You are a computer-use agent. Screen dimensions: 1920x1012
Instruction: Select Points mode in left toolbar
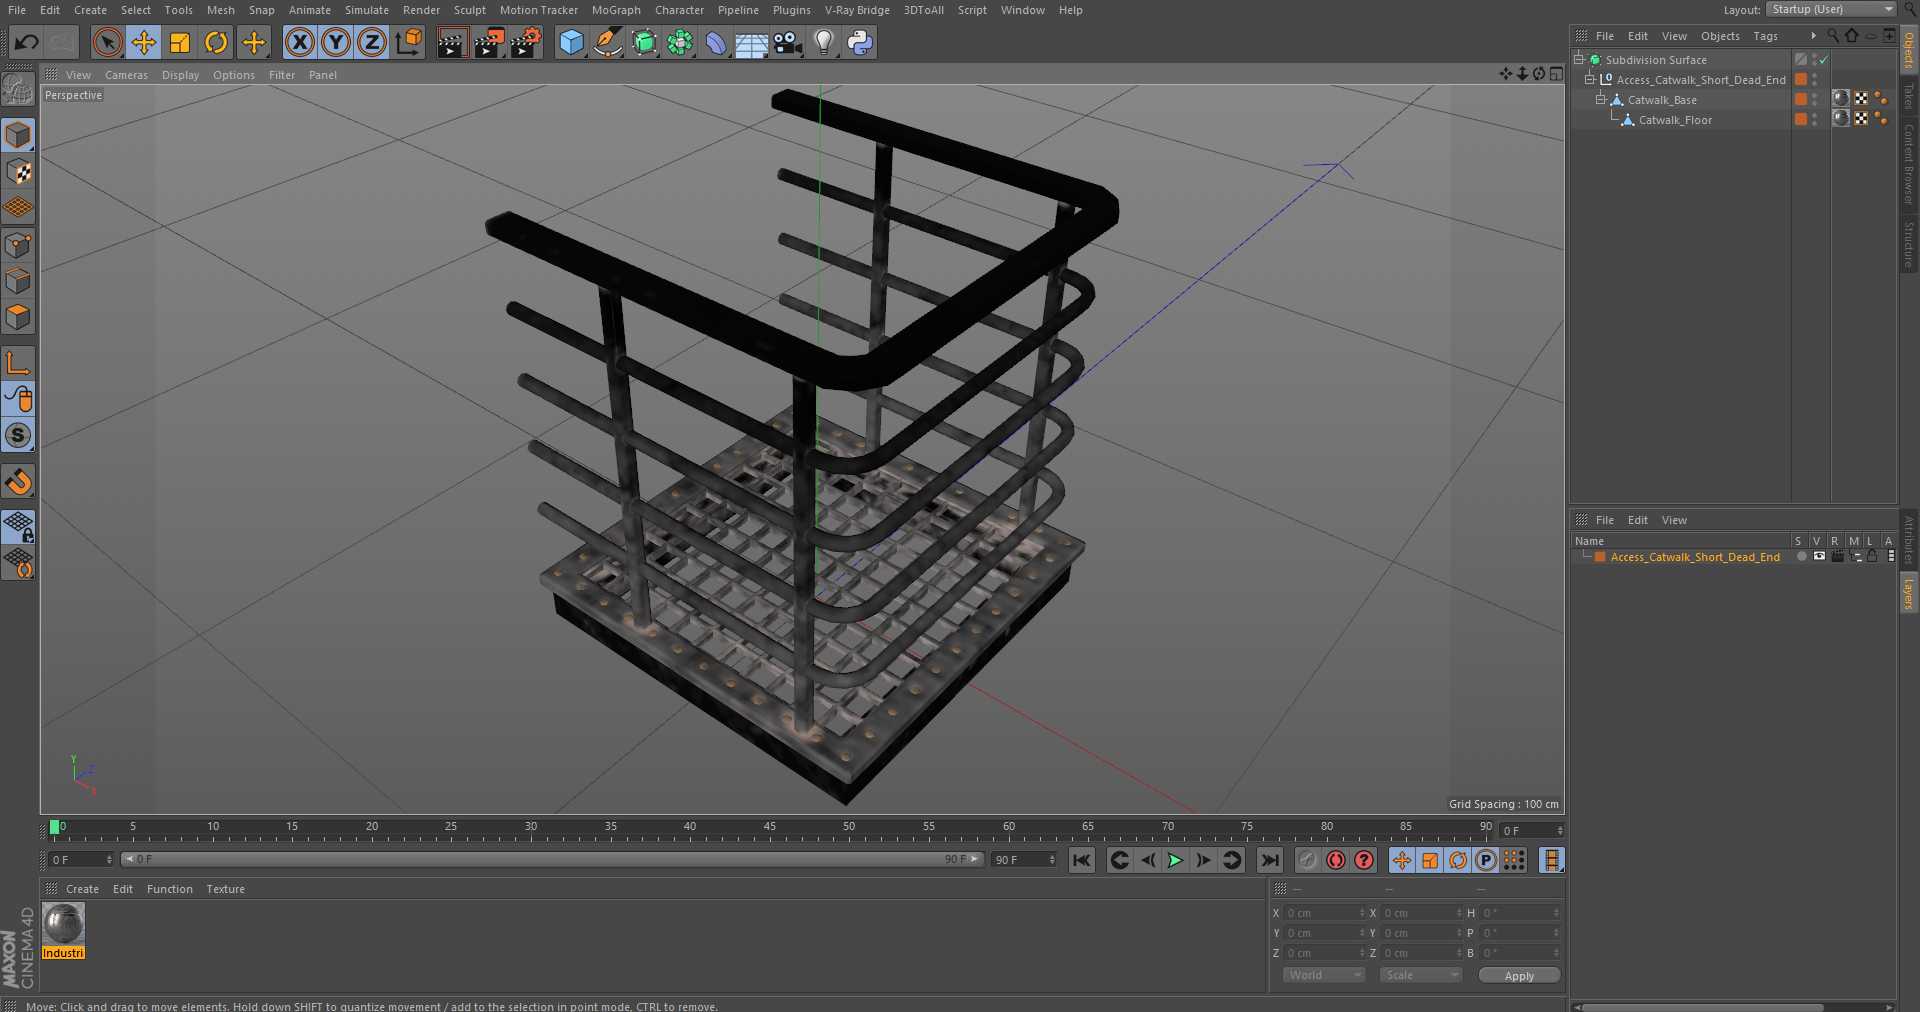point(18,245)
